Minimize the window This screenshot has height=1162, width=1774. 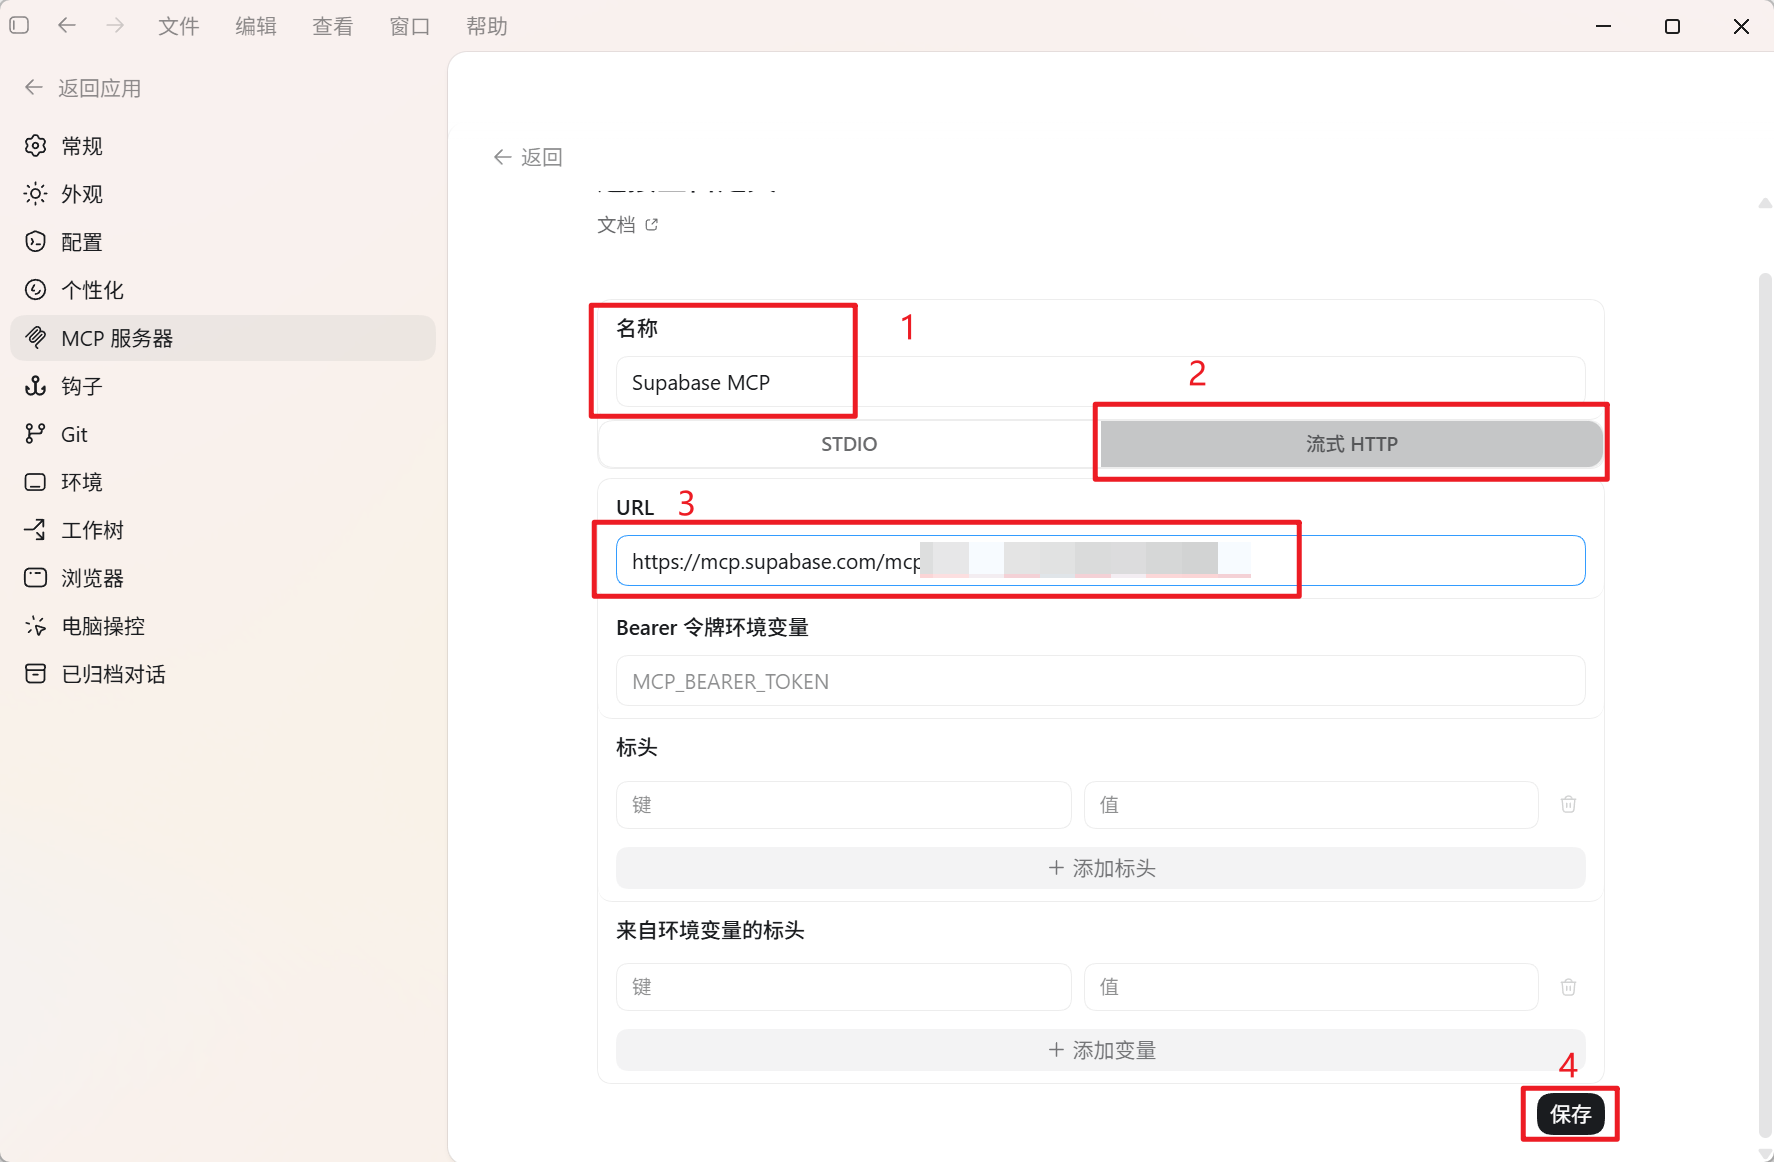point(1604,26)
